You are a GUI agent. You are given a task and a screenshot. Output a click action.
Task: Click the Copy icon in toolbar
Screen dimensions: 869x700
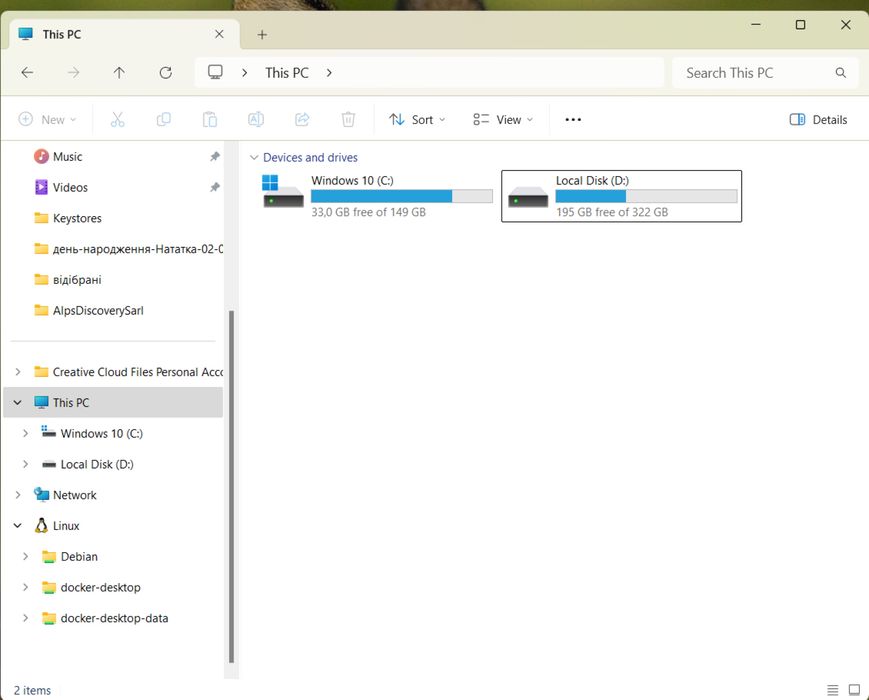163,119
